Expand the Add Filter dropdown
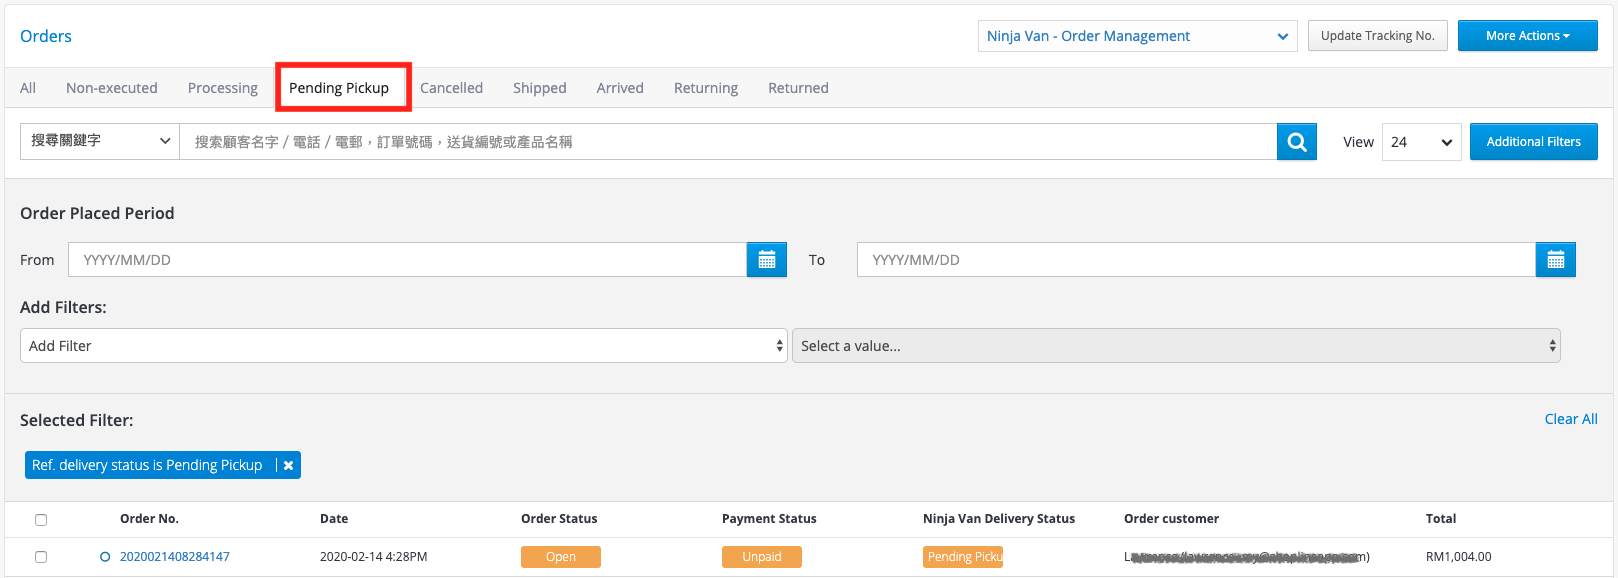This screenshot has width=1618, height=578. click(x=404, y=346)
